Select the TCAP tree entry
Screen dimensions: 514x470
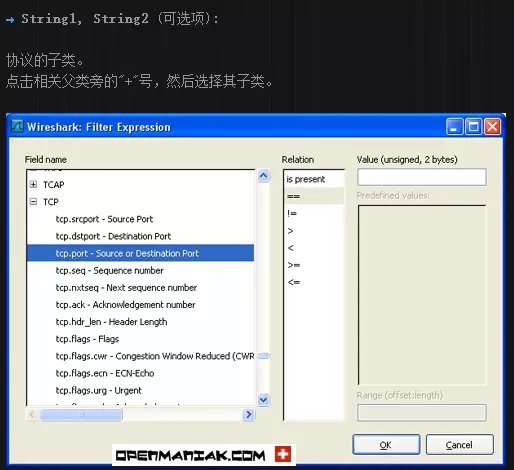(x=54, y=184)
